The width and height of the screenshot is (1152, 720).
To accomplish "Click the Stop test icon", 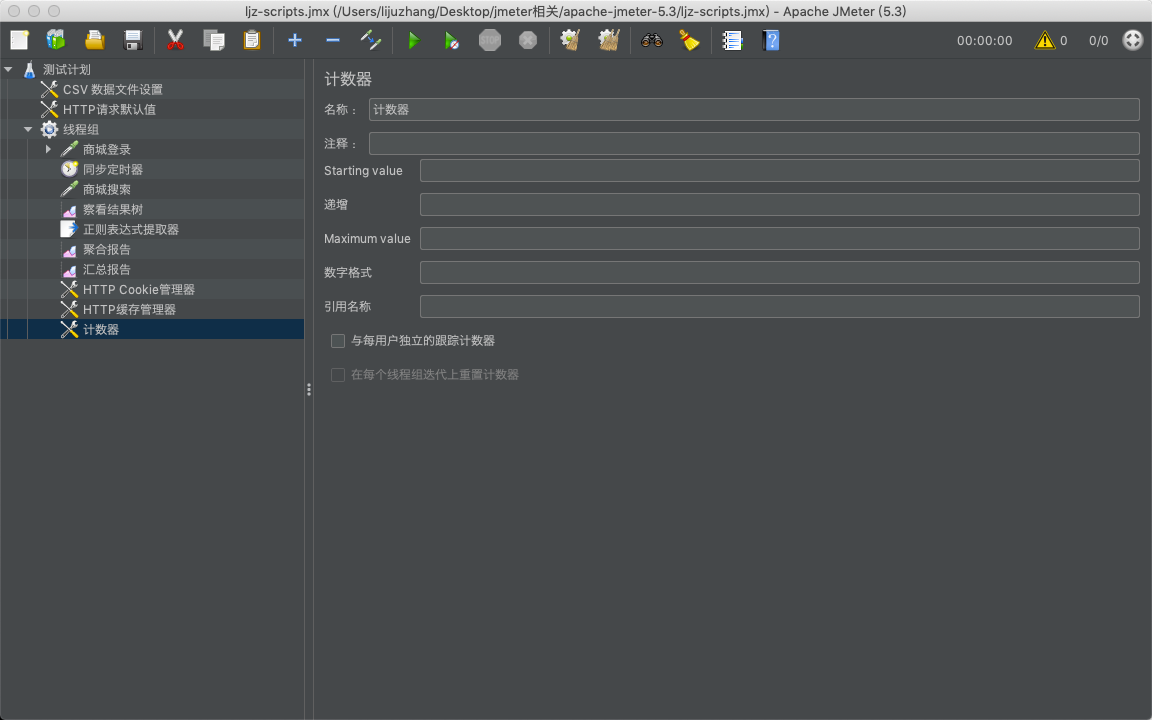I will point(490,40).
